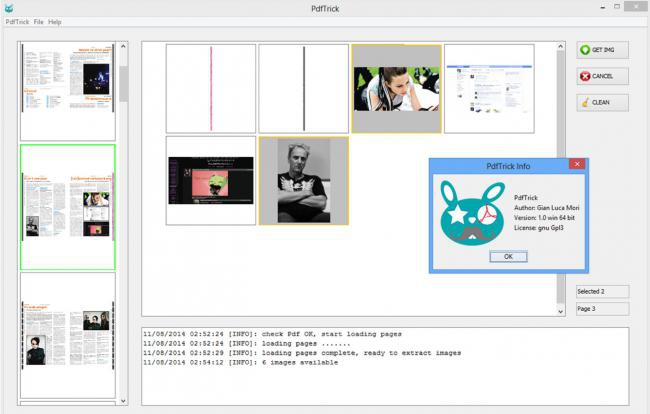Open the PdfTrick menu
The width and height of the screenshot is (650, 414).
[17, 22]
